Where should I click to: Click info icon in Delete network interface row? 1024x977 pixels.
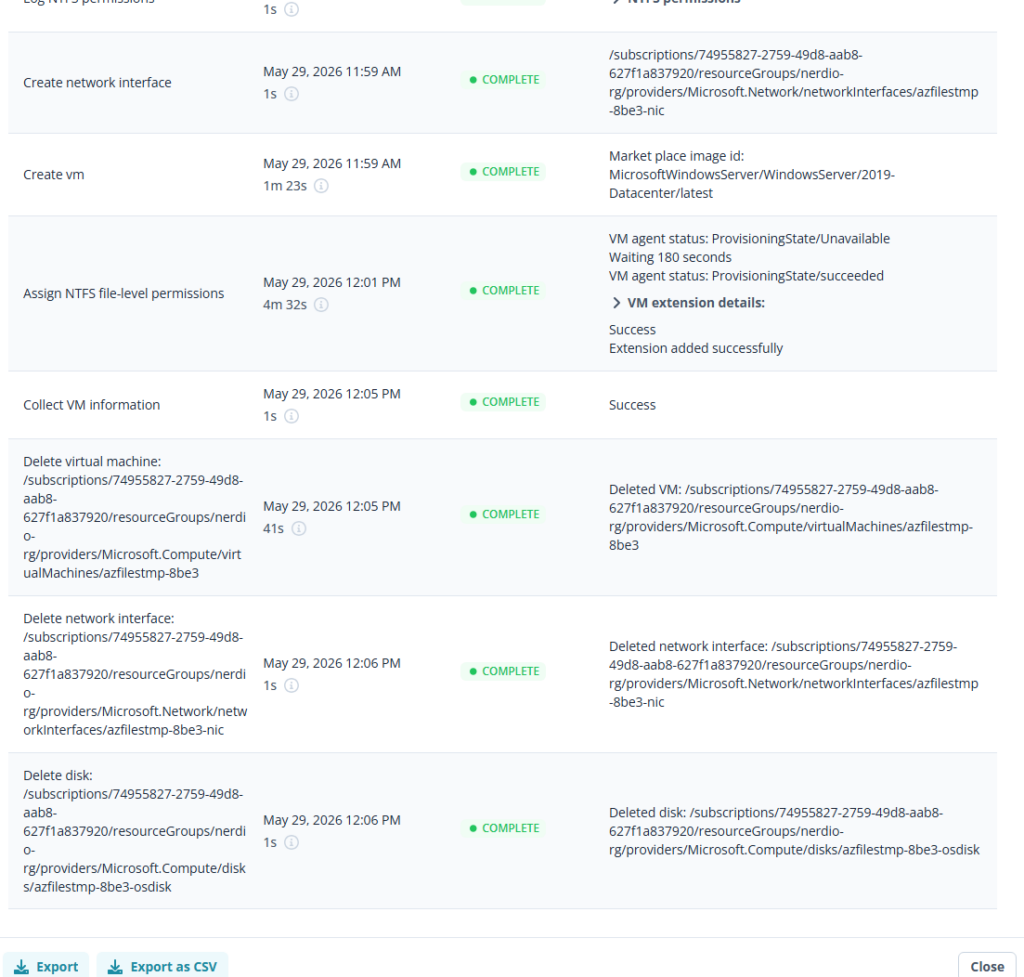[x=291, y=686]
